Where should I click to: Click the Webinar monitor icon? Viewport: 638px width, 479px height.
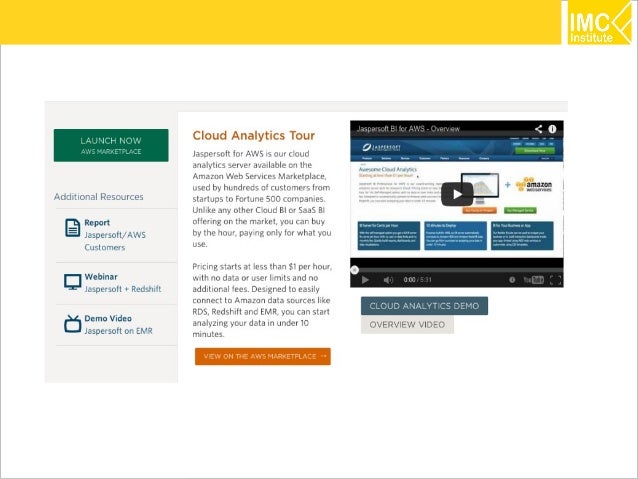[72, 282]
